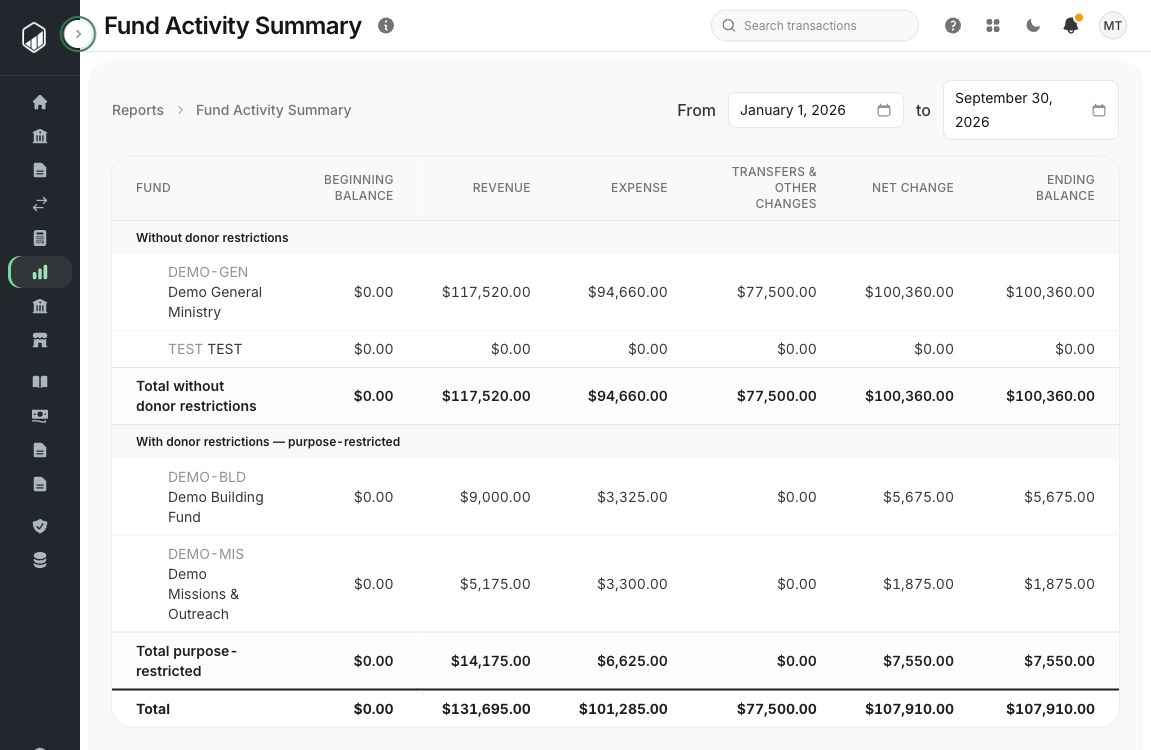Click Total purpose-restricted revenue $14,175.00
Viewport: 1151px width, 750px height.
(x=490, y=661)
